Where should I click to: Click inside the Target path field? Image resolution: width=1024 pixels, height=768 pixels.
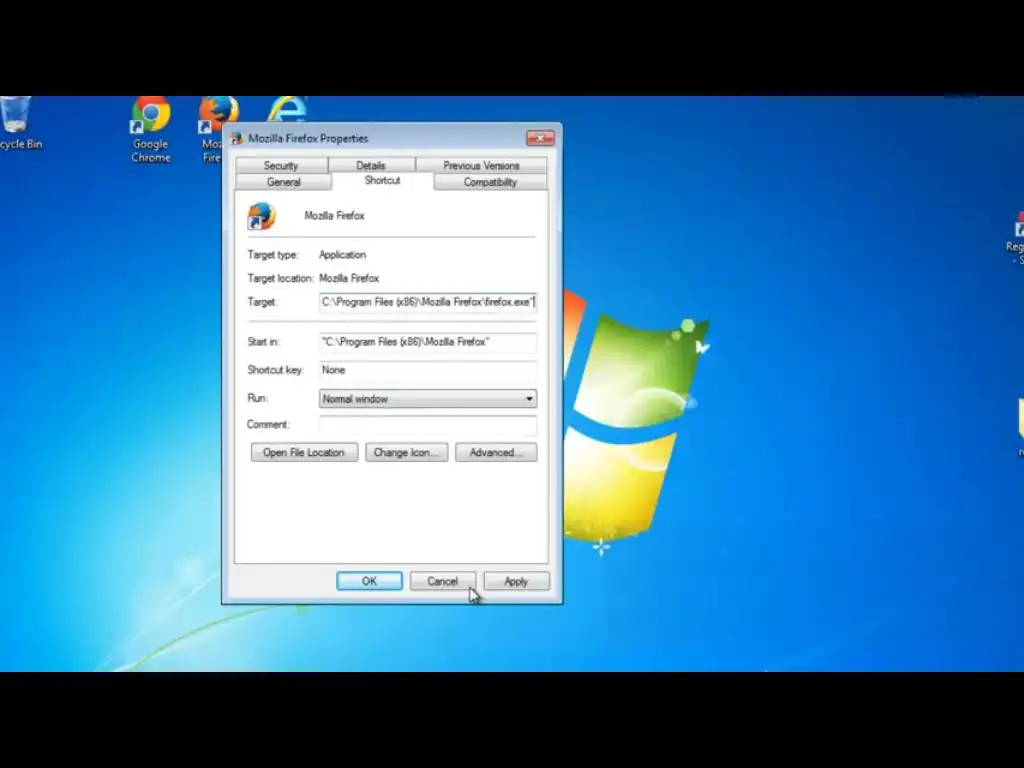coord(428,302)
